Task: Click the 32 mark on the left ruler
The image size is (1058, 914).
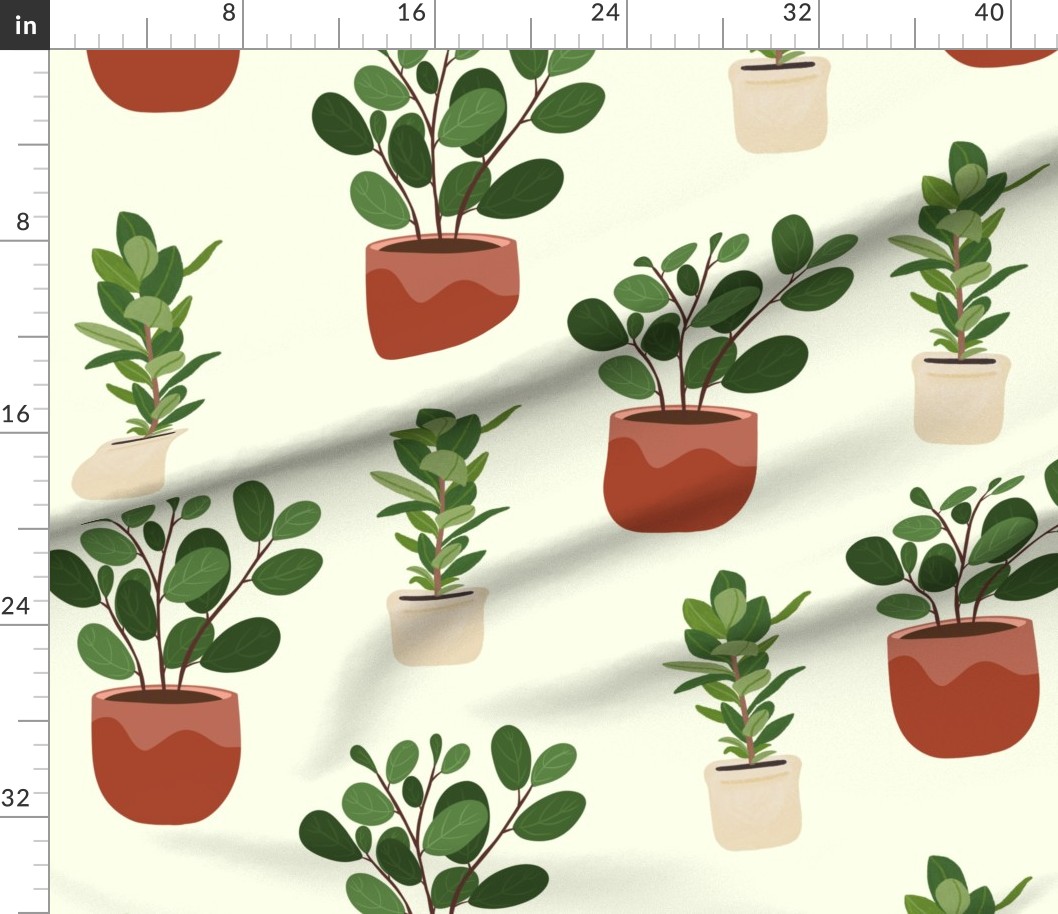Action: [16, 798]
